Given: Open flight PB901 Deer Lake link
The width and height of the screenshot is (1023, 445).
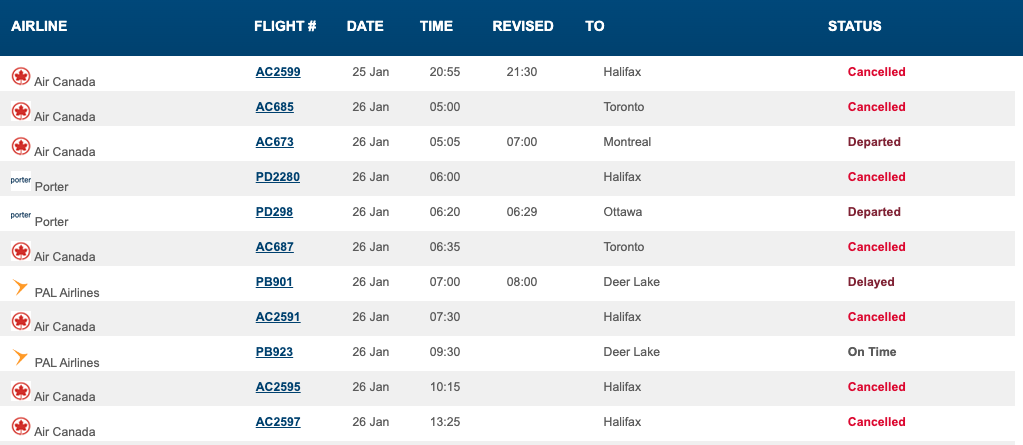Looking at the screenshot, I should point(274,282).
